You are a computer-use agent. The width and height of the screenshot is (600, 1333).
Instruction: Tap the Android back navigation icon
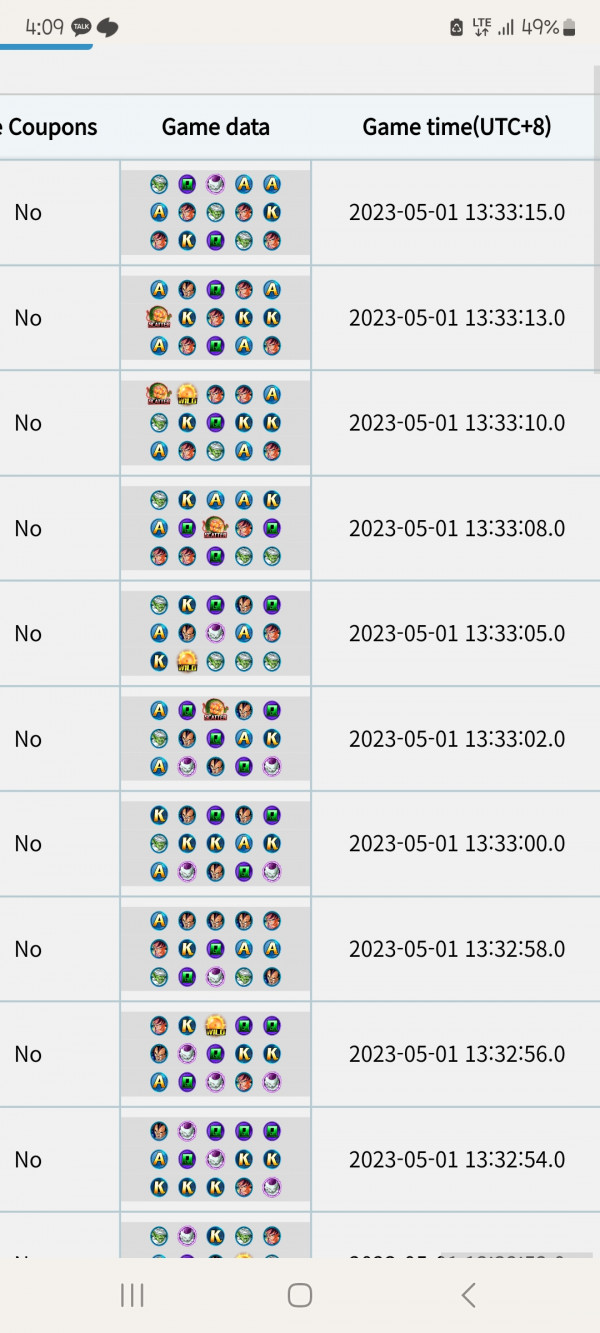coord(468,1295)
